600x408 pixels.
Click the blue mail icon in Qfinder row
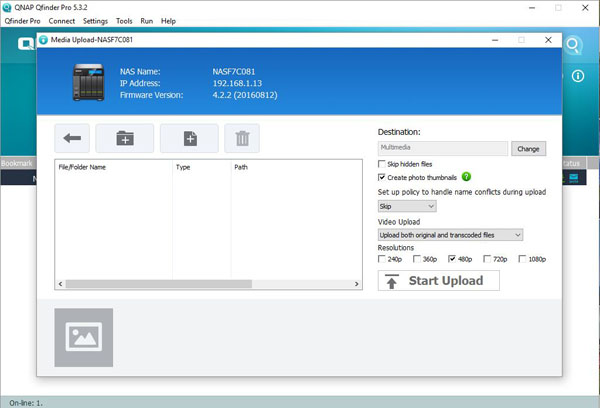(x=574, y=178)
